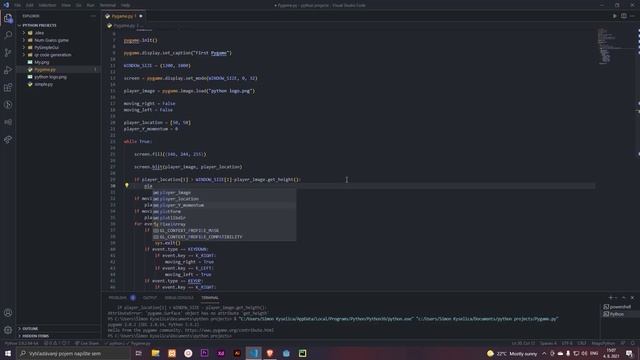The image size is (640, 360).
Task: Click the Split Editor icon
Action: coord(624,16)
